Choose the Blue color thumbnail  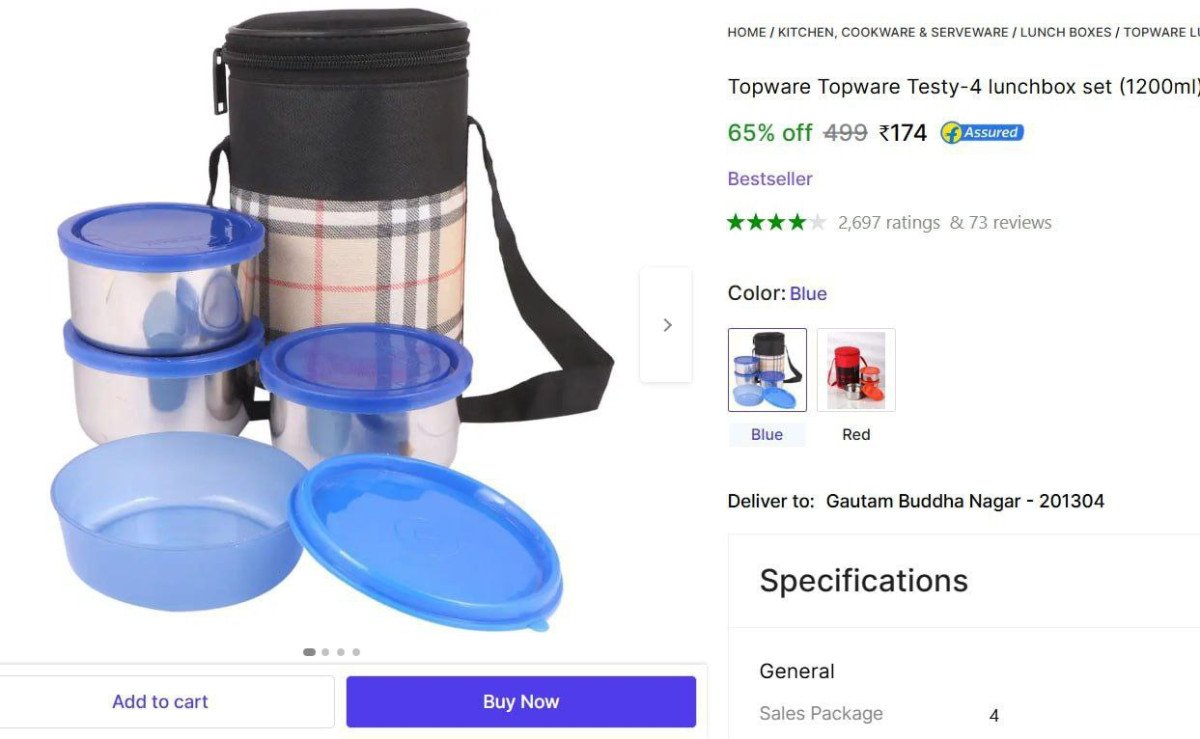(x=767, y=370)
